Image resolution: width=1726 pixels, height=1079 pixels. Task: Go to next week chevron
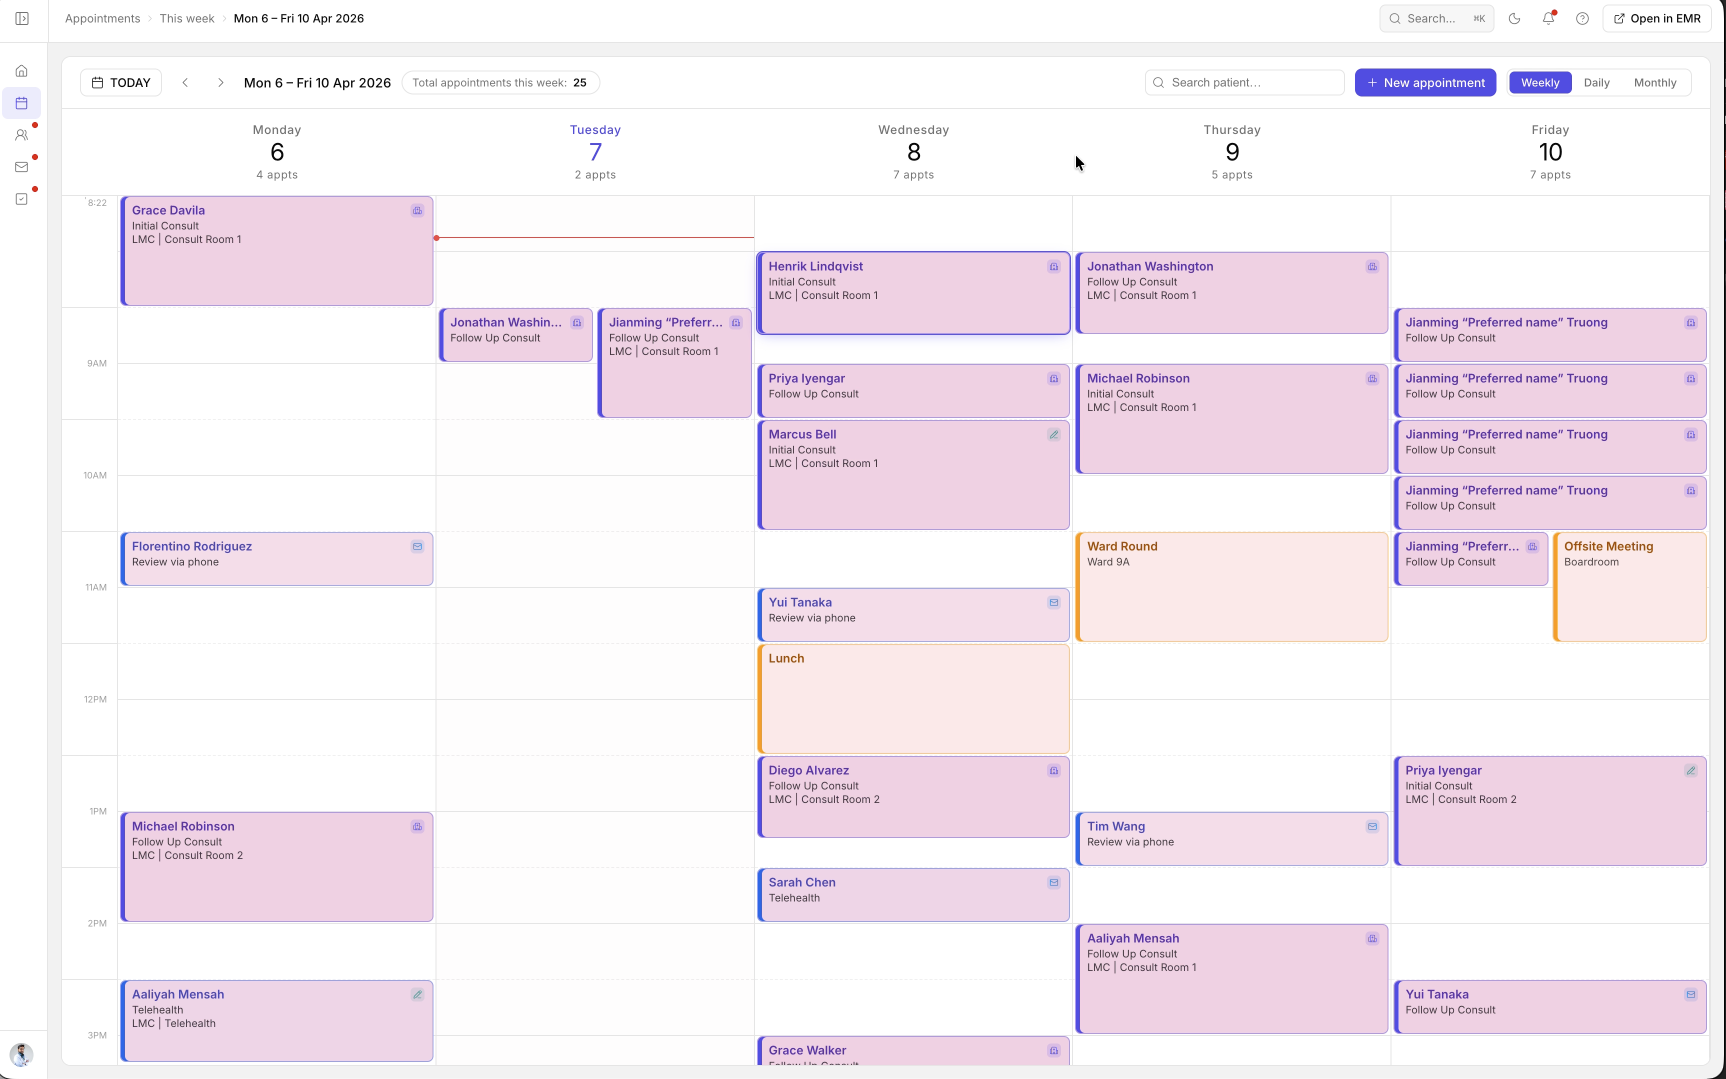point(220,83)
